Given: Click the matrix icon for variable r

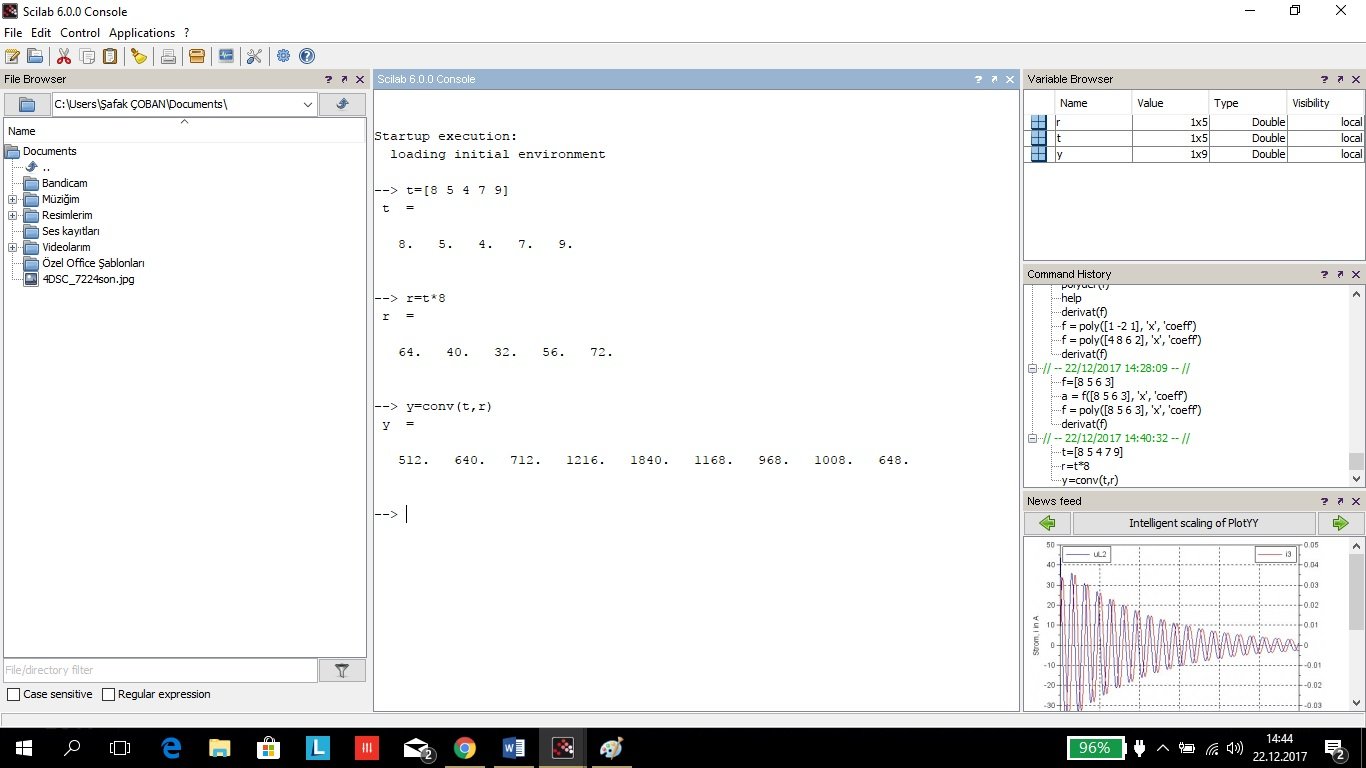Looking at the screenshot, I should tap(1038, 122).
